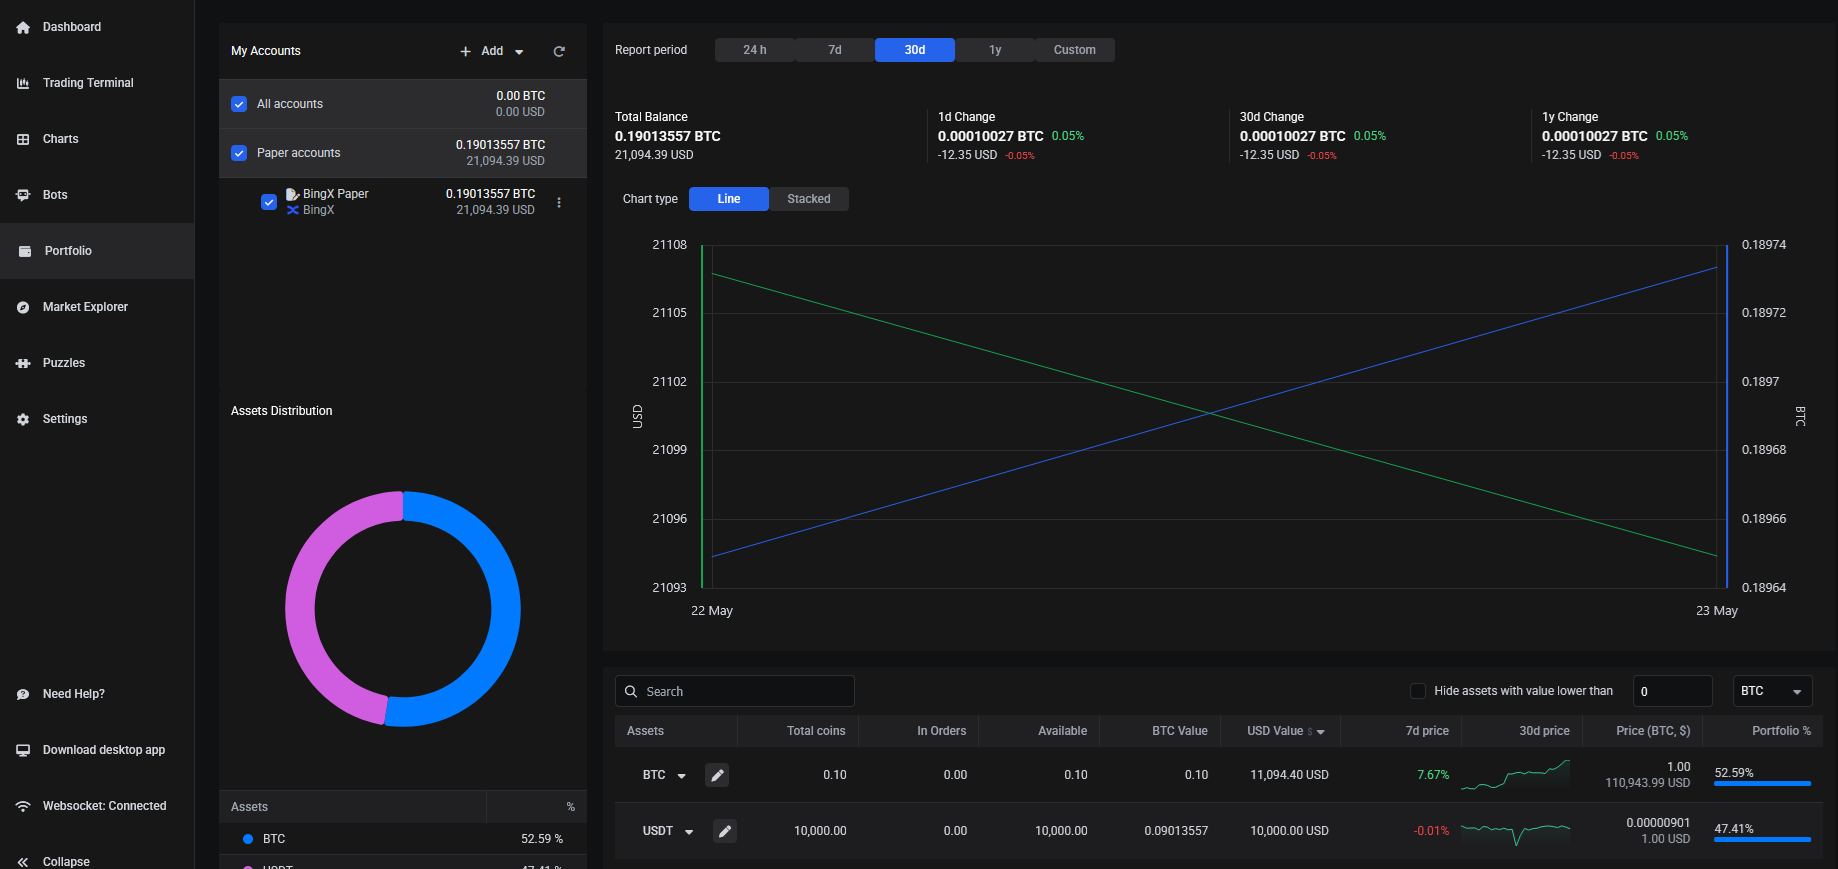Click the 11,094.40 USD value cell
1838x869 pixels.
[x=1289, y=775]
